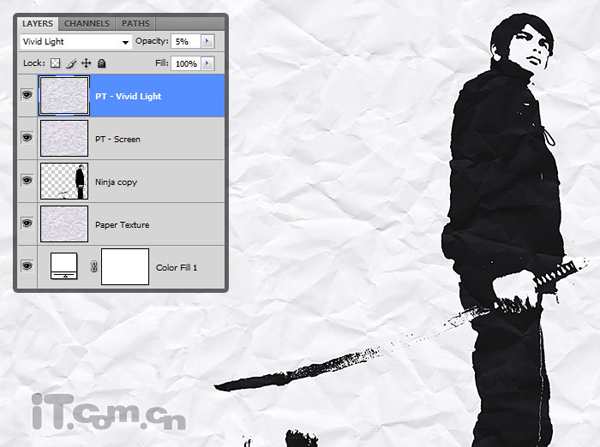Toggle visibility of PT - Screen layer
This screenshot has width=600, height=447.
tap(27, 137)
